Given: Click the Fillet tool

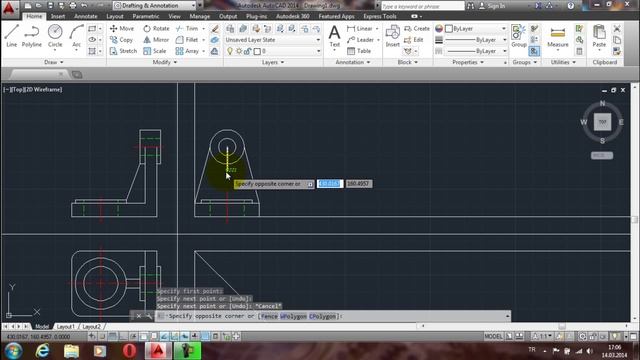Looking at the screenshot, I should coord(187,40).
